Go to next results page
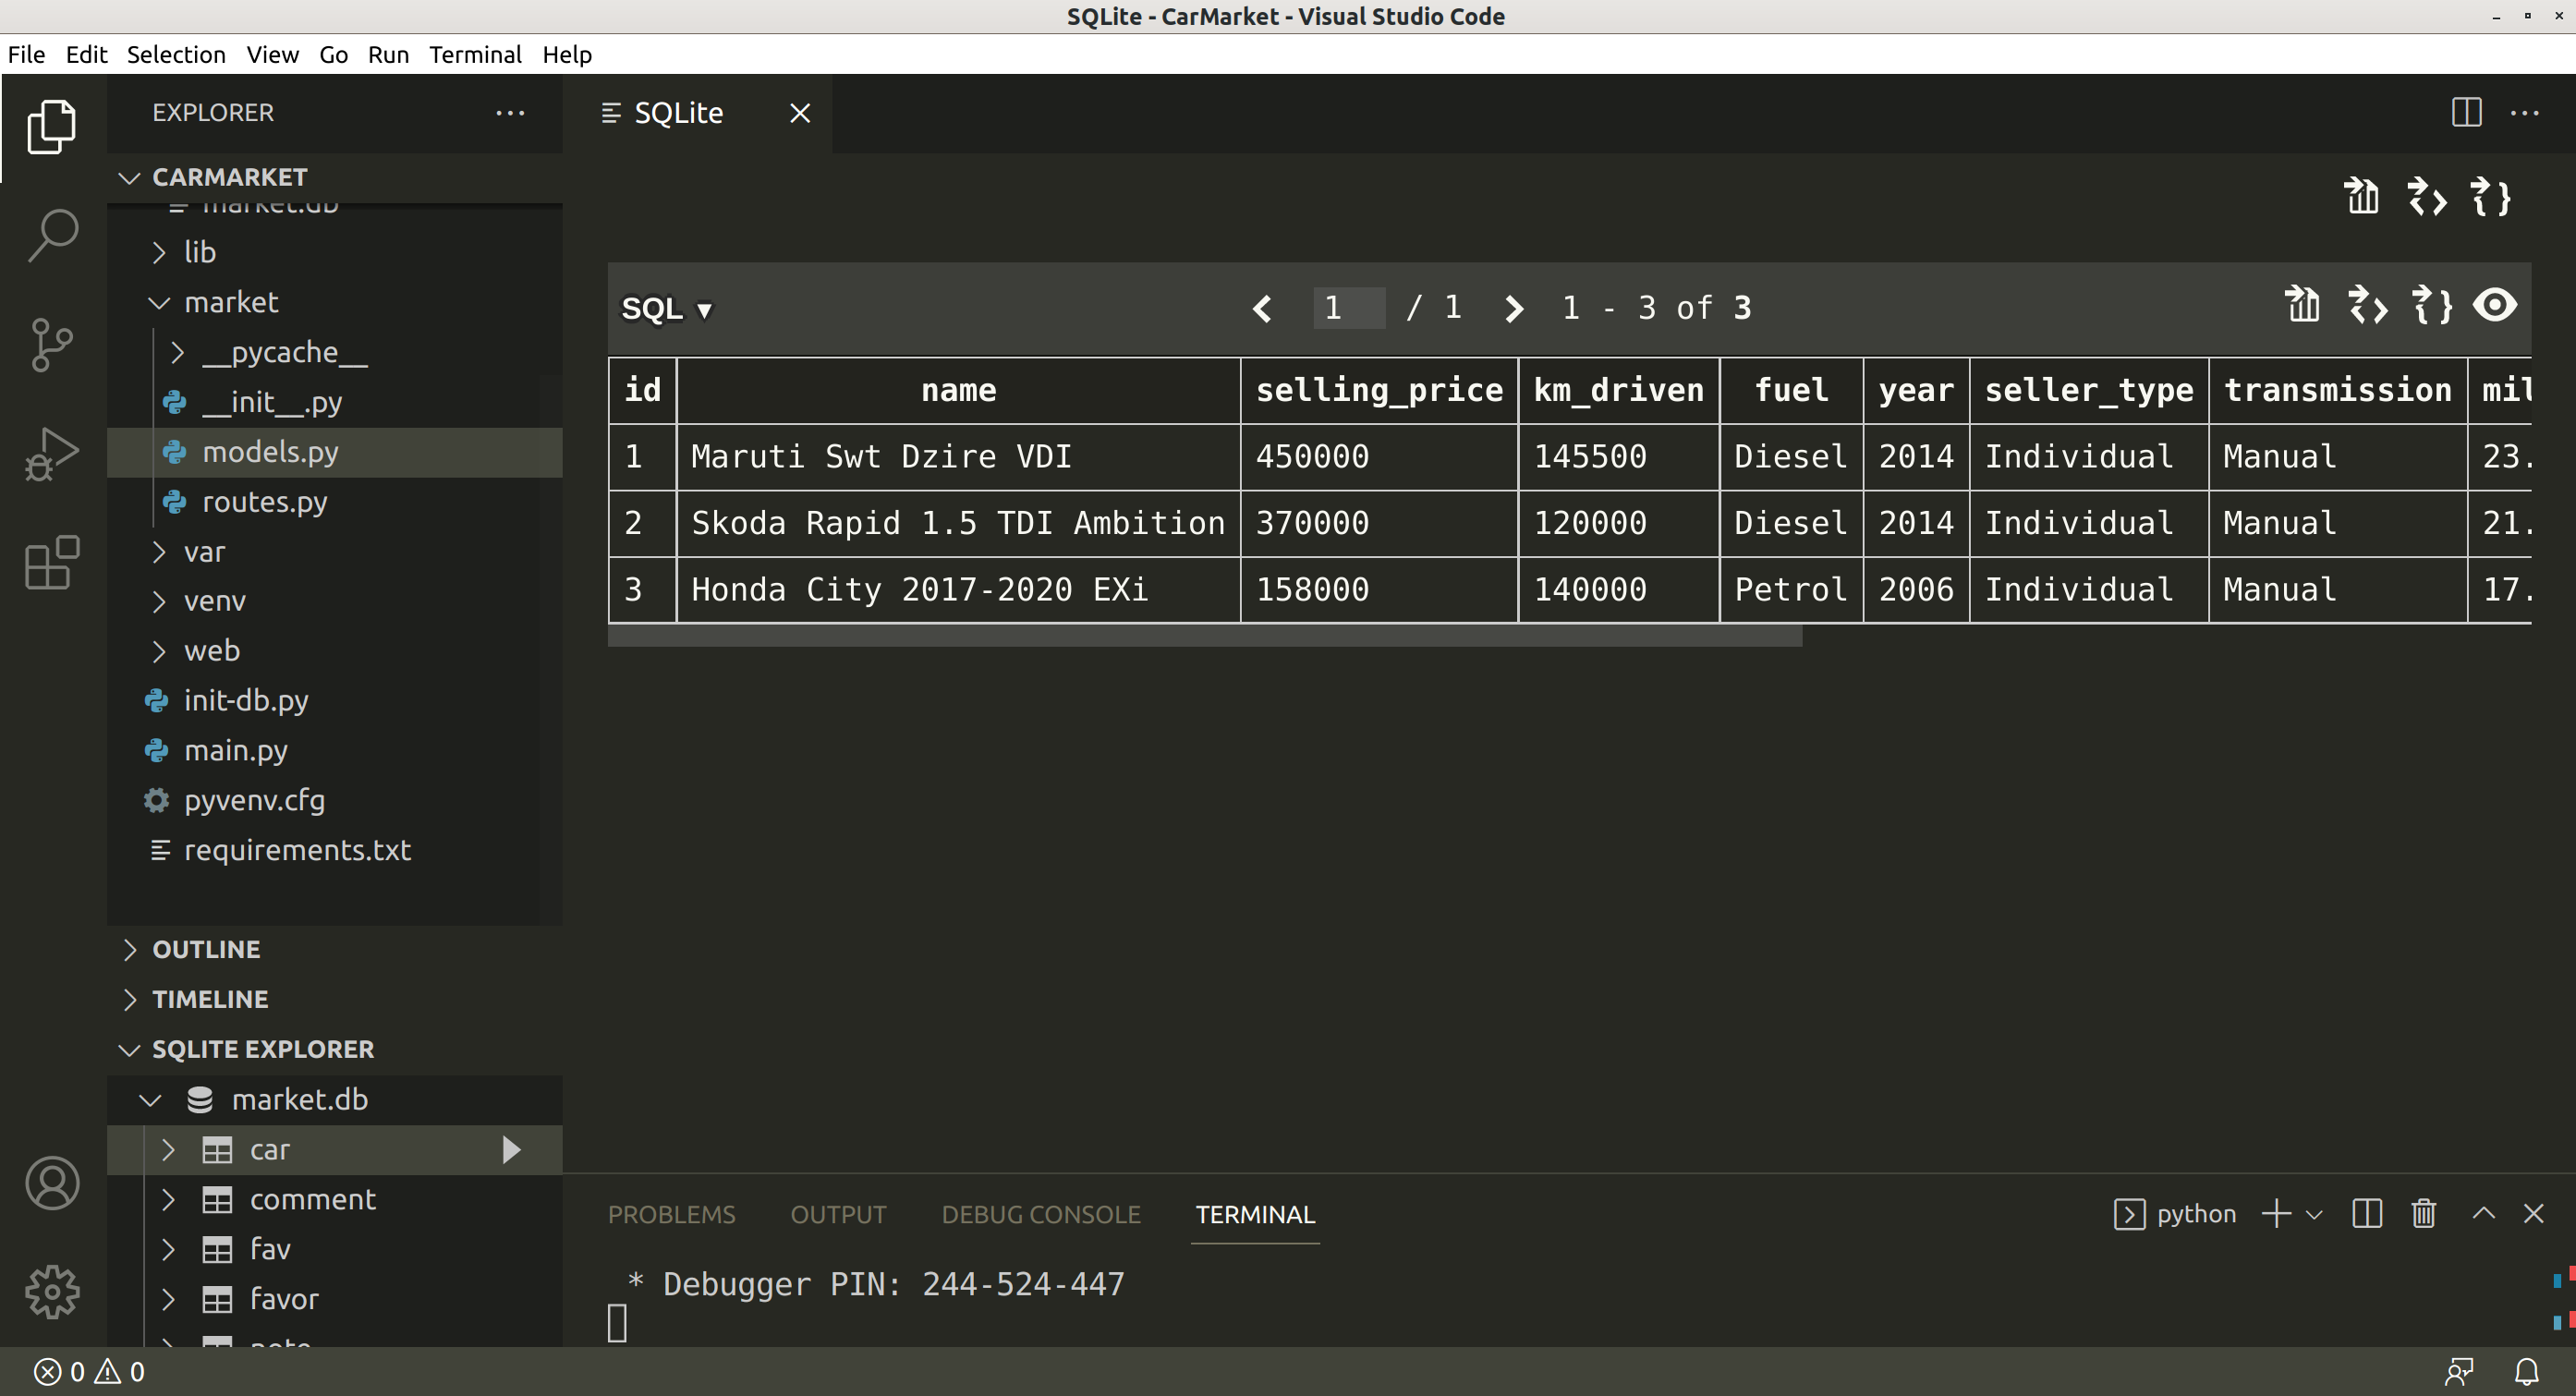Screen dimensions: 2576x1396 click(x=1514, y=309)
